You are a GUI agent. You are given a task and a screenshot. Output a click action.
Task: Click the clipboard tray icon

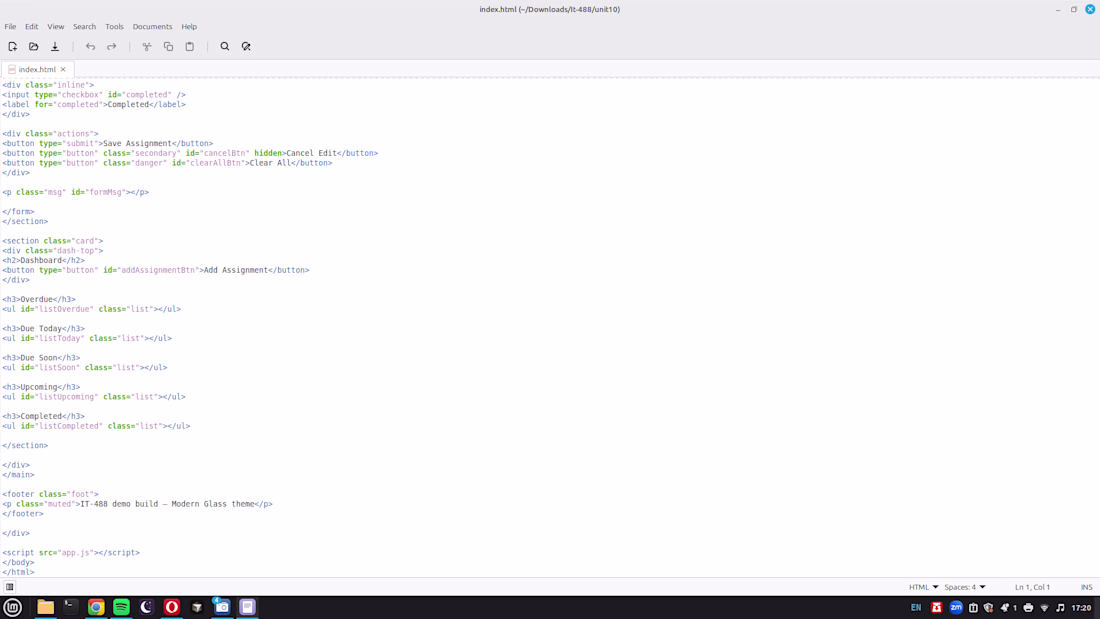click(973, 608)
